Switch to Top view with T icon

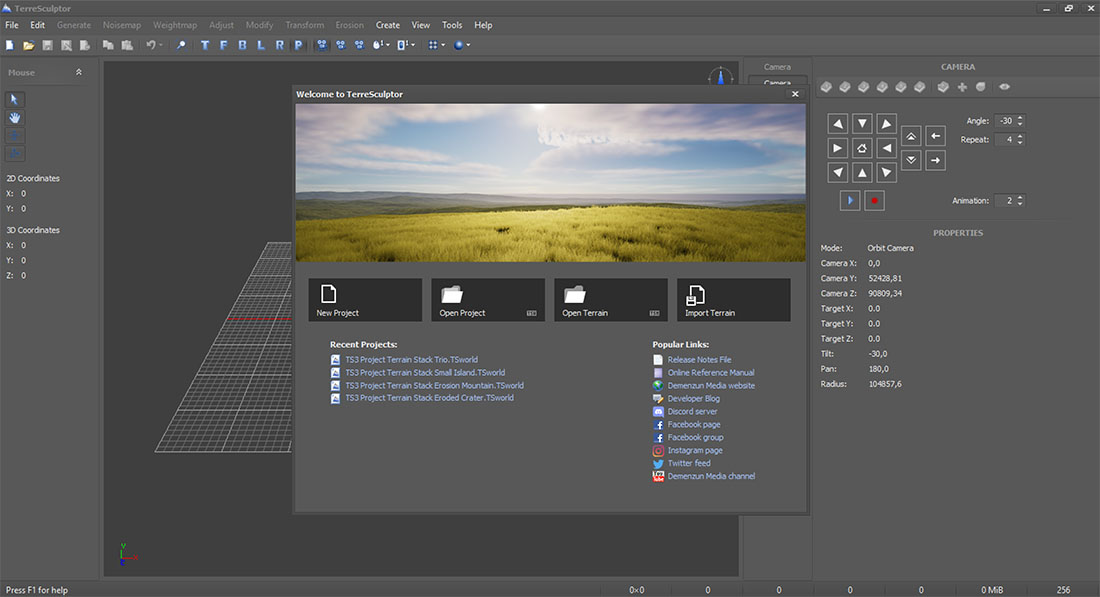coord(205,45)
